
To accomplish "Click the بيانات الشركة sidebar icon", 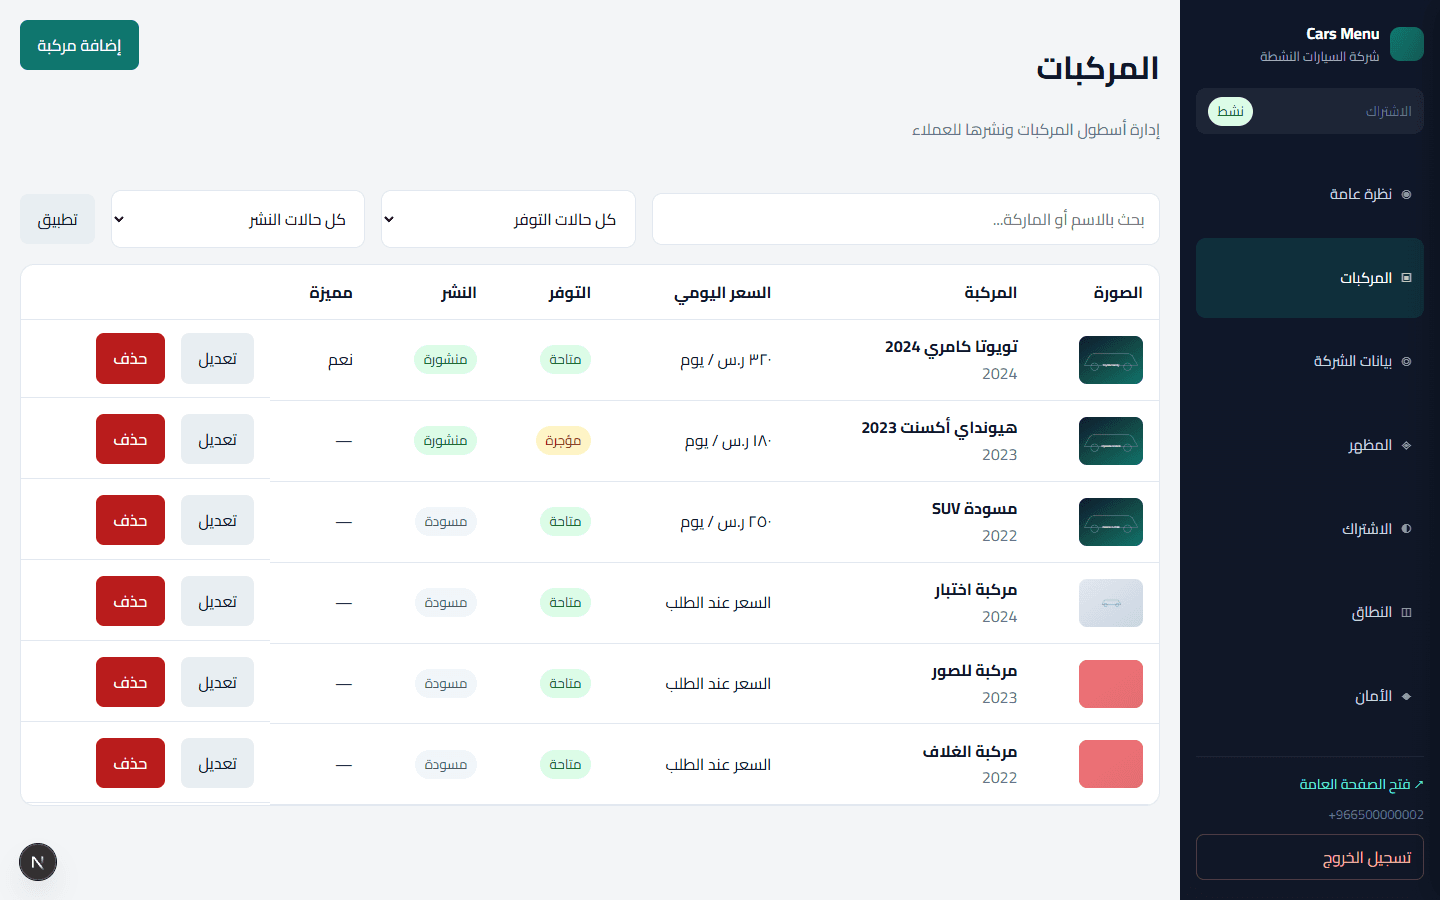I will pyautogui.click(x=1406, y=361).
